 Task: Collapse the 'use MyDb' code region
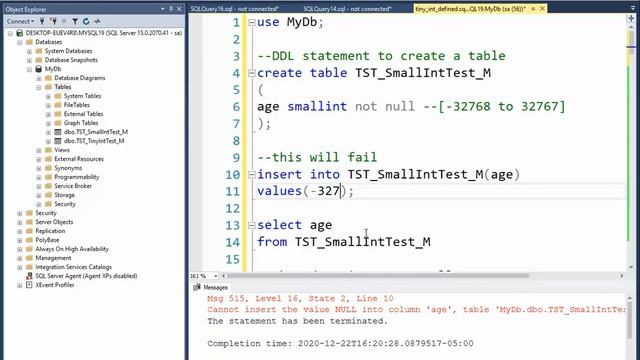(x=251, y=22)
